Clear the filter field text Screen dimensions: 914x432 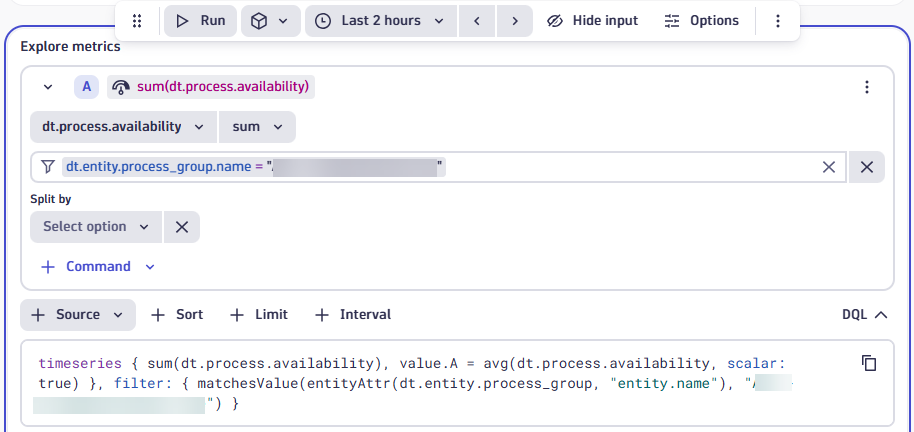click(828, 167)
